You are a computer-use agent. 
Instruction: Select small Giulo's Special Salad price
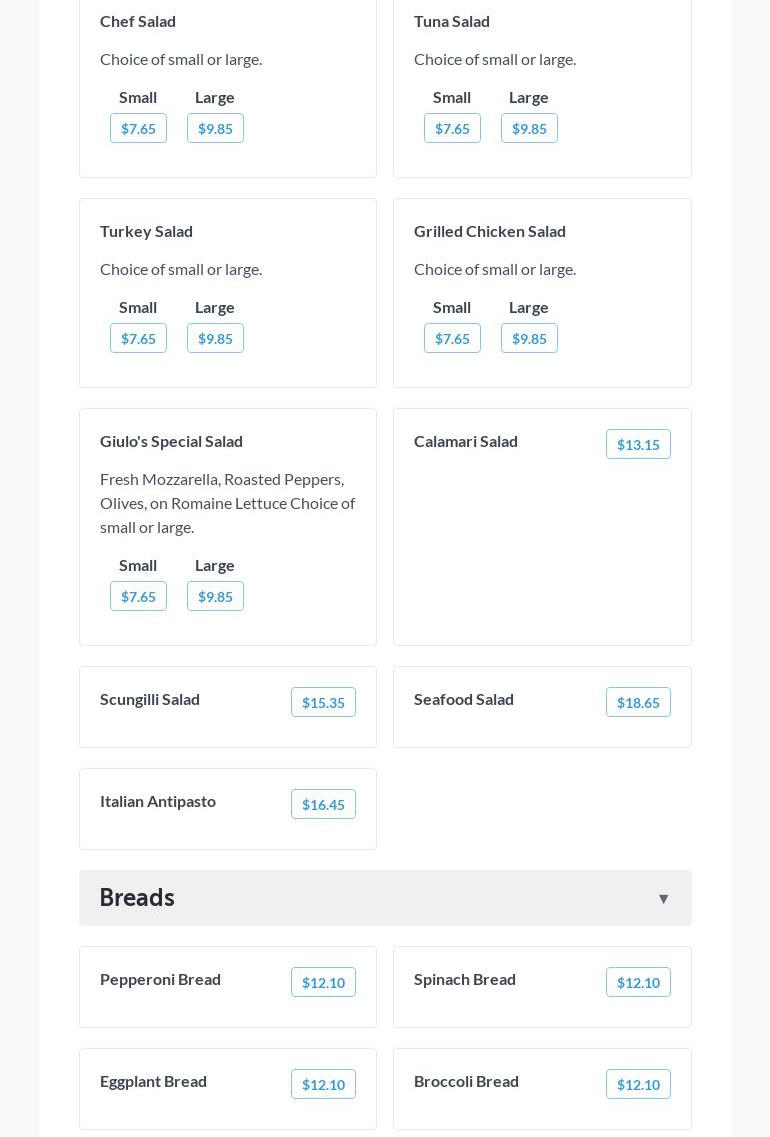click(x=138, y=597)
